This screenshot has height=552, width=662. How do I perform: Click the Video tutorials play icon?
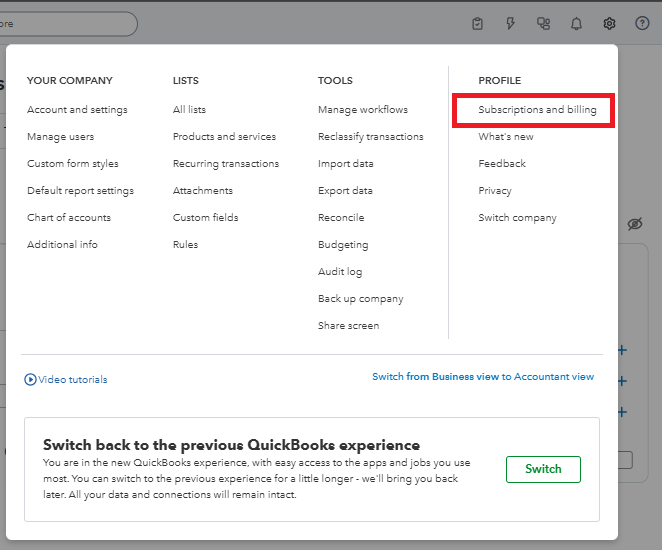pyautogui.click(x=31, y=380)
